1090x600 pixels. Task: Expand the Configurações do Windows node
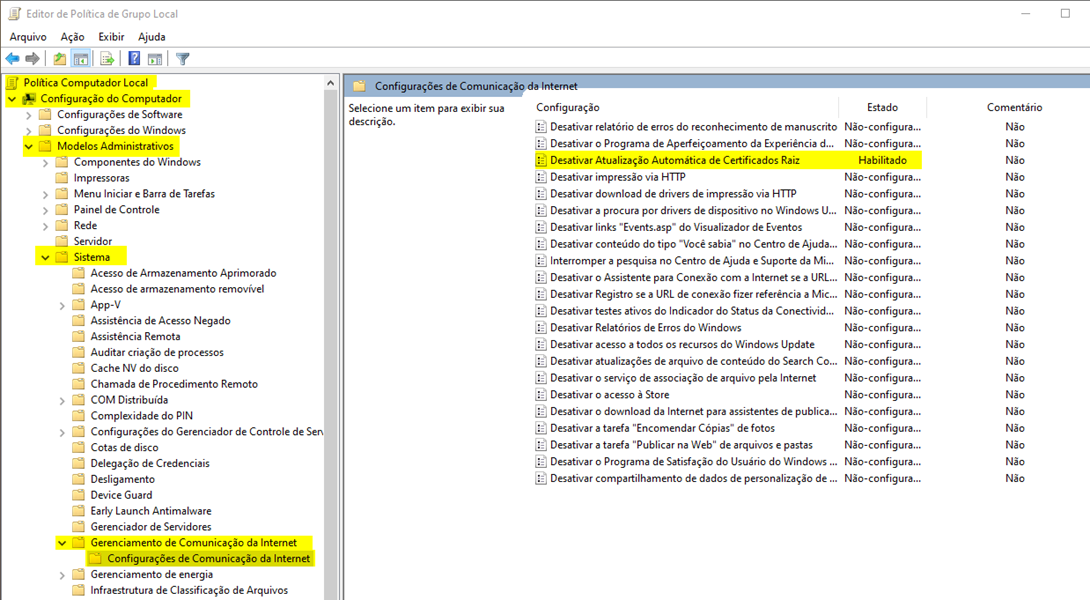click(29, 131)
